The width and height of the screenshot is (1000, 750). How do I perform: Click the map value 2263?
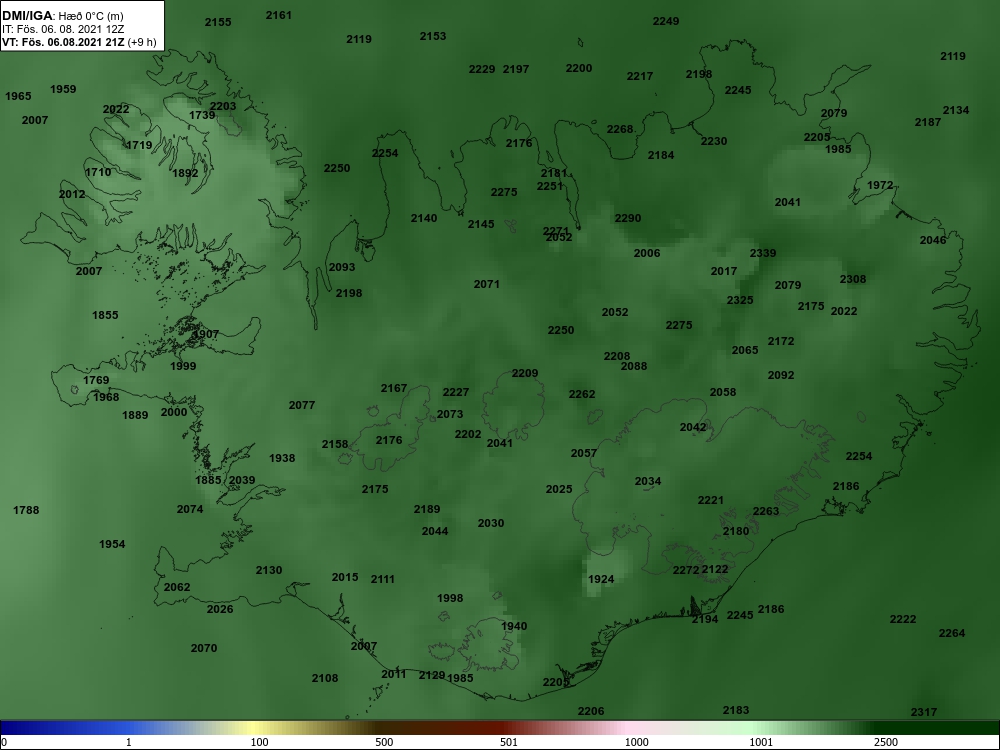pos(766,511)
